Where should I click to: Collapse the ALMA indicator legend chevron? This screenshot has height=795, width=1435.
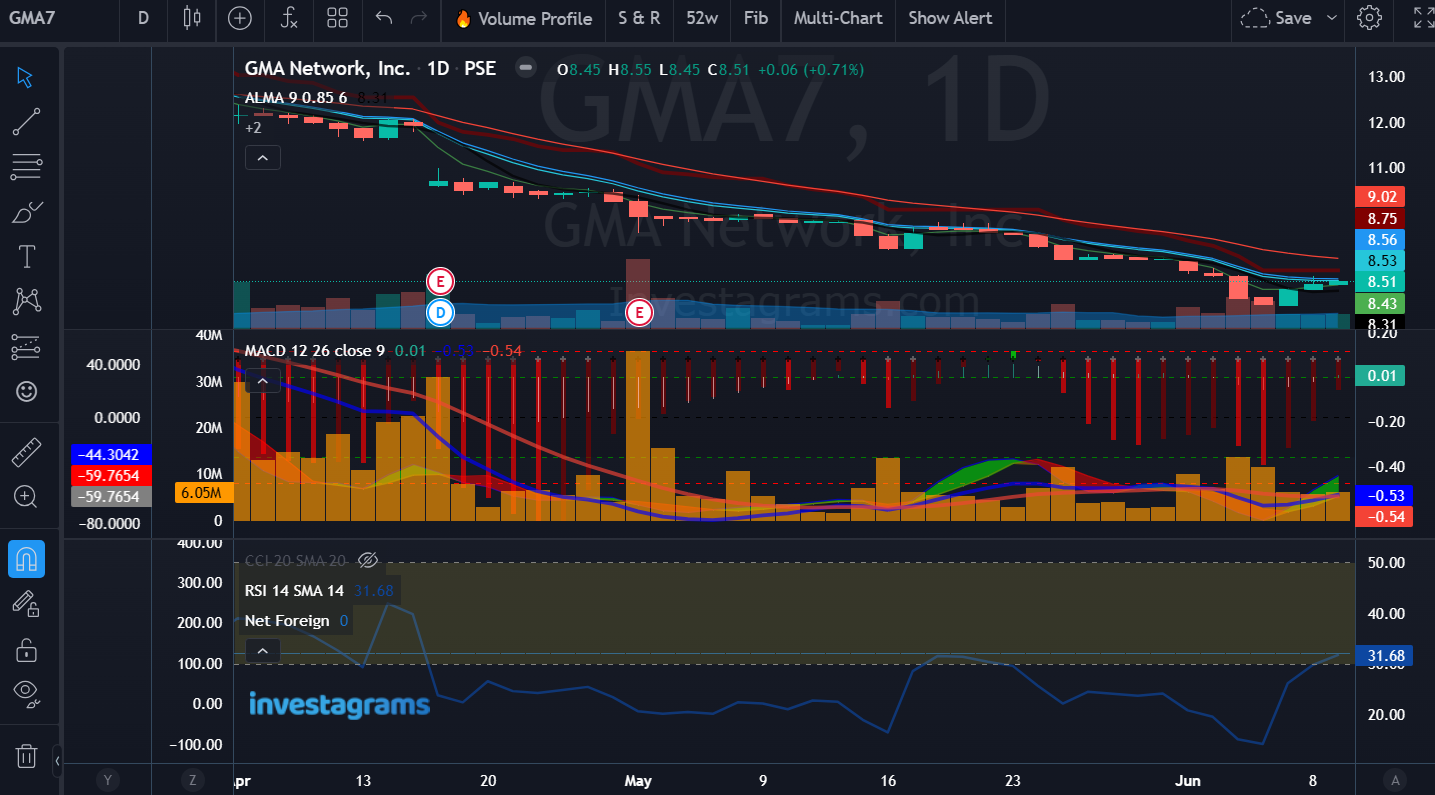[263, 157]
